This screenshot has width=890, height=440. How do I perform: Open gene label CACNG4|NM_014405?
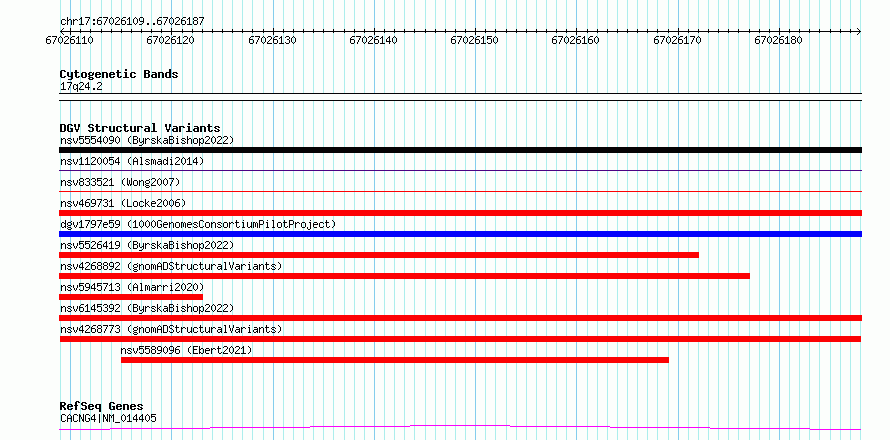108,419
